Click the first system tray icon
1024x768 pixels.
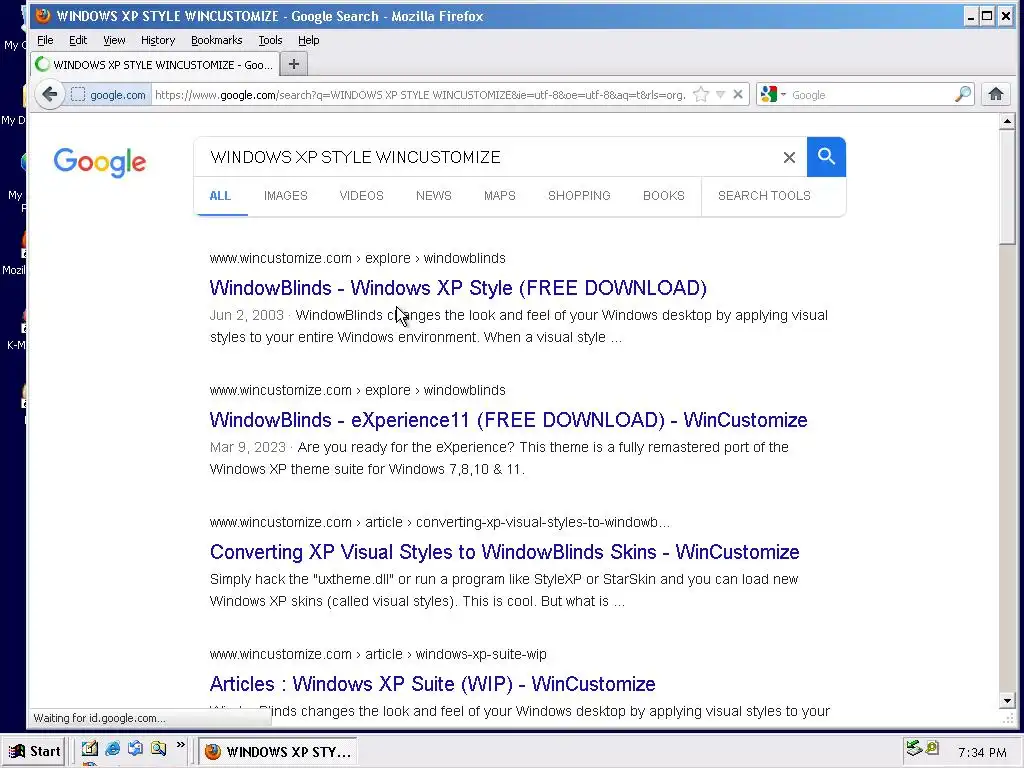click(914, 748)
